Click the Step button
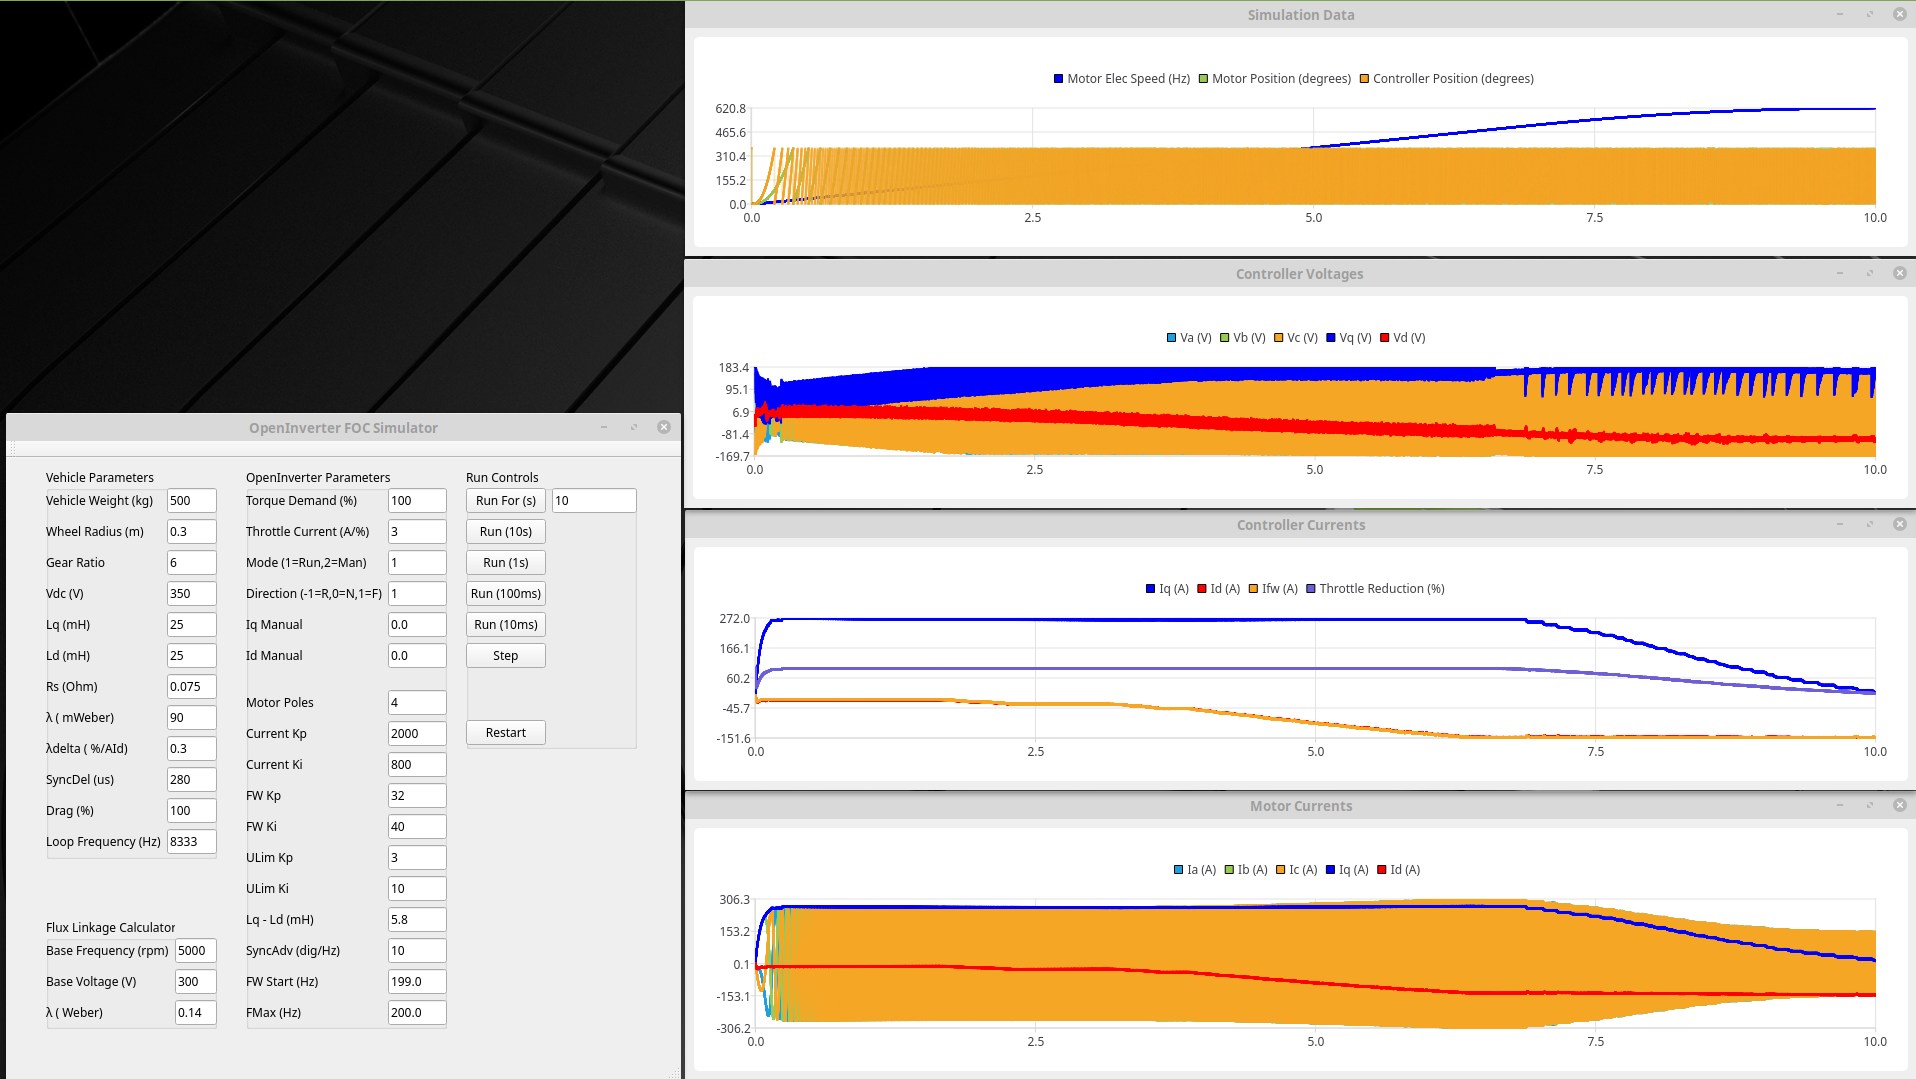1916x1079 pixels. coord(505,656)
